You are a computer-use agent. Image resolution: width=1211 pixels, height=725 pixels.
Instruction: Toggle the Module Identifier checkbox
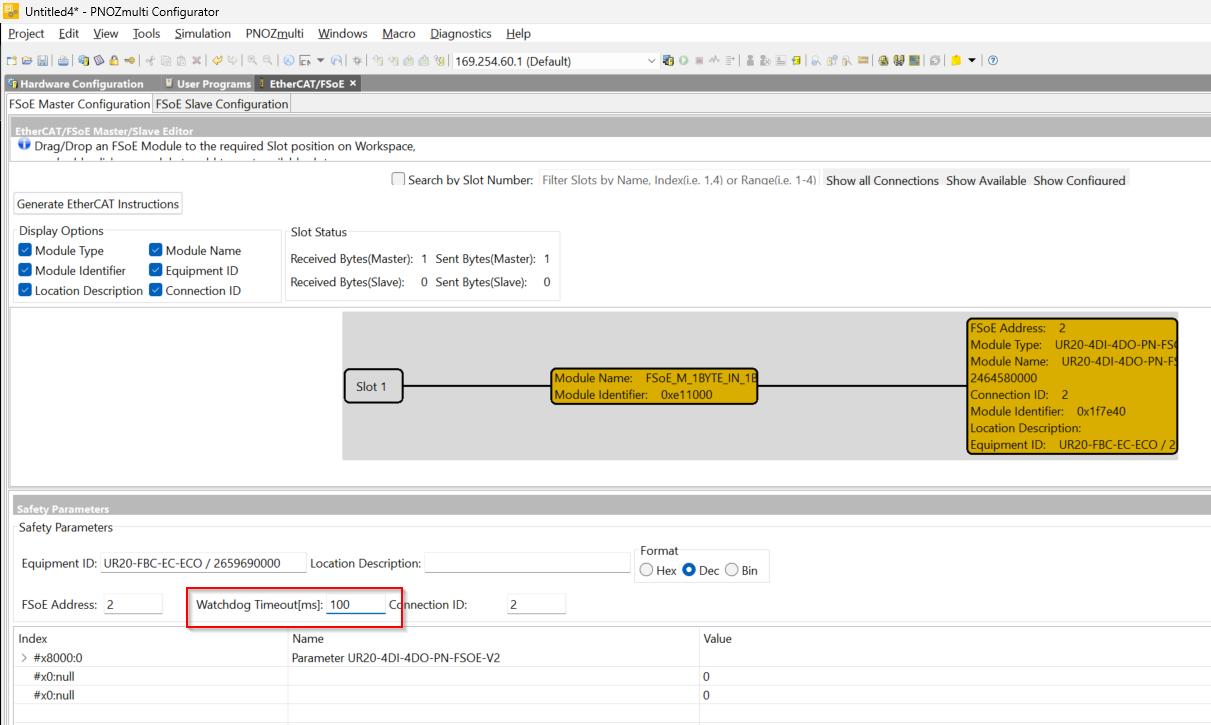pyautogui.click(x=25, y=271)
